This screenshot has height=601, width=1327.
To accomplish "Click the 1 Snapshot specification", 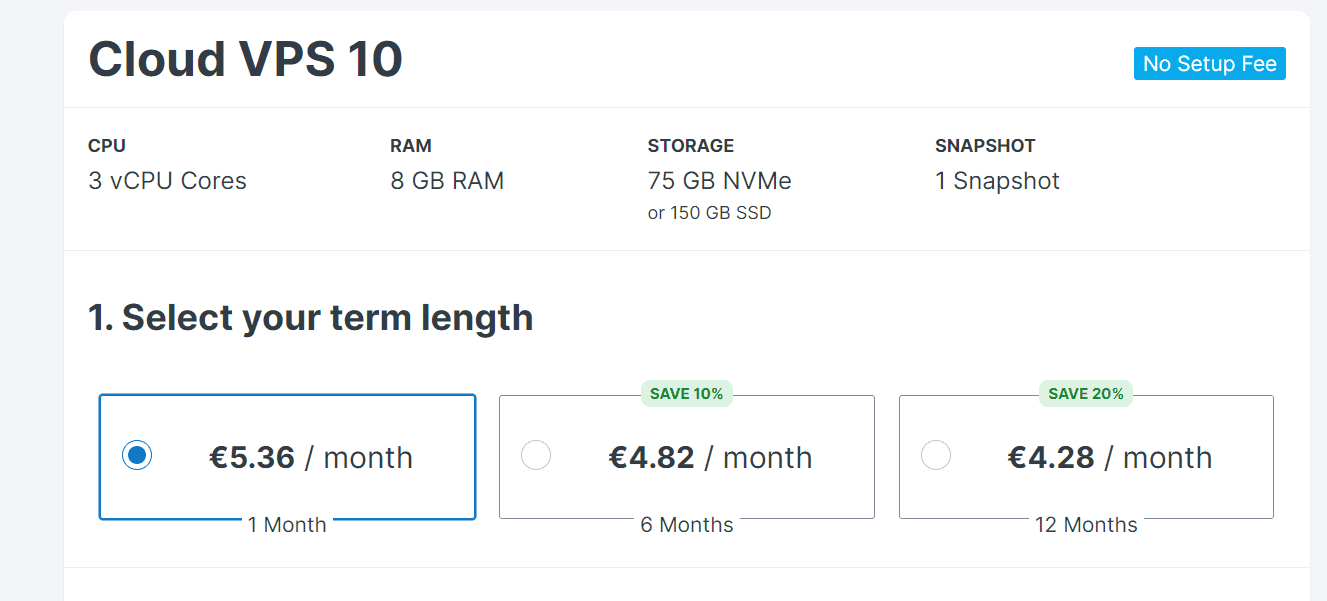I will point(997,181).
